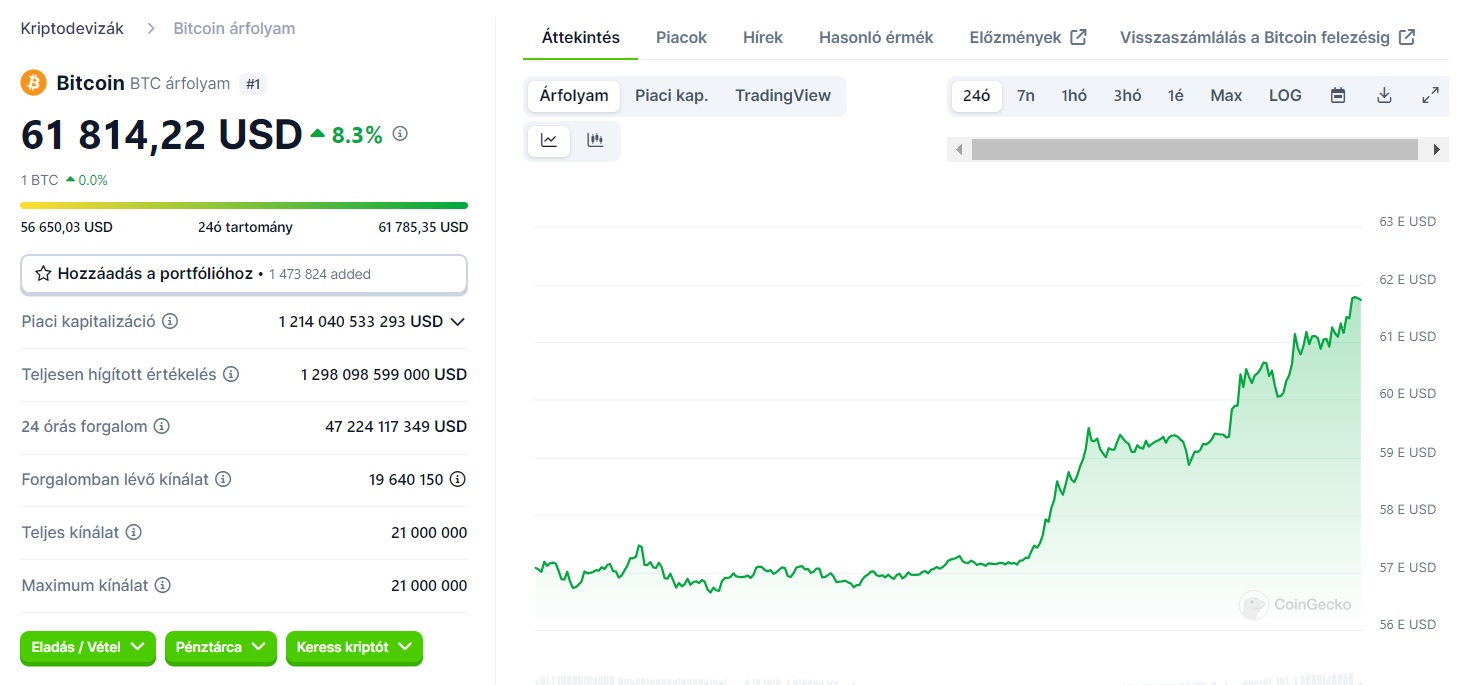Click the orange Bitcoin logo icon
The width and height of the screenshot is (1461, 685).
point(33,83)
